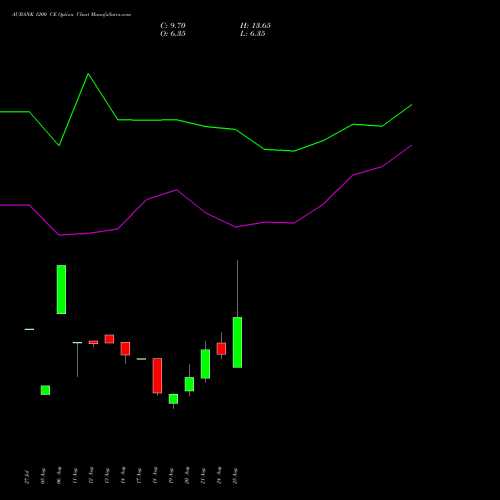Click the peak of the green line
This screenshot has height=500, width=500.
[88, 74]
